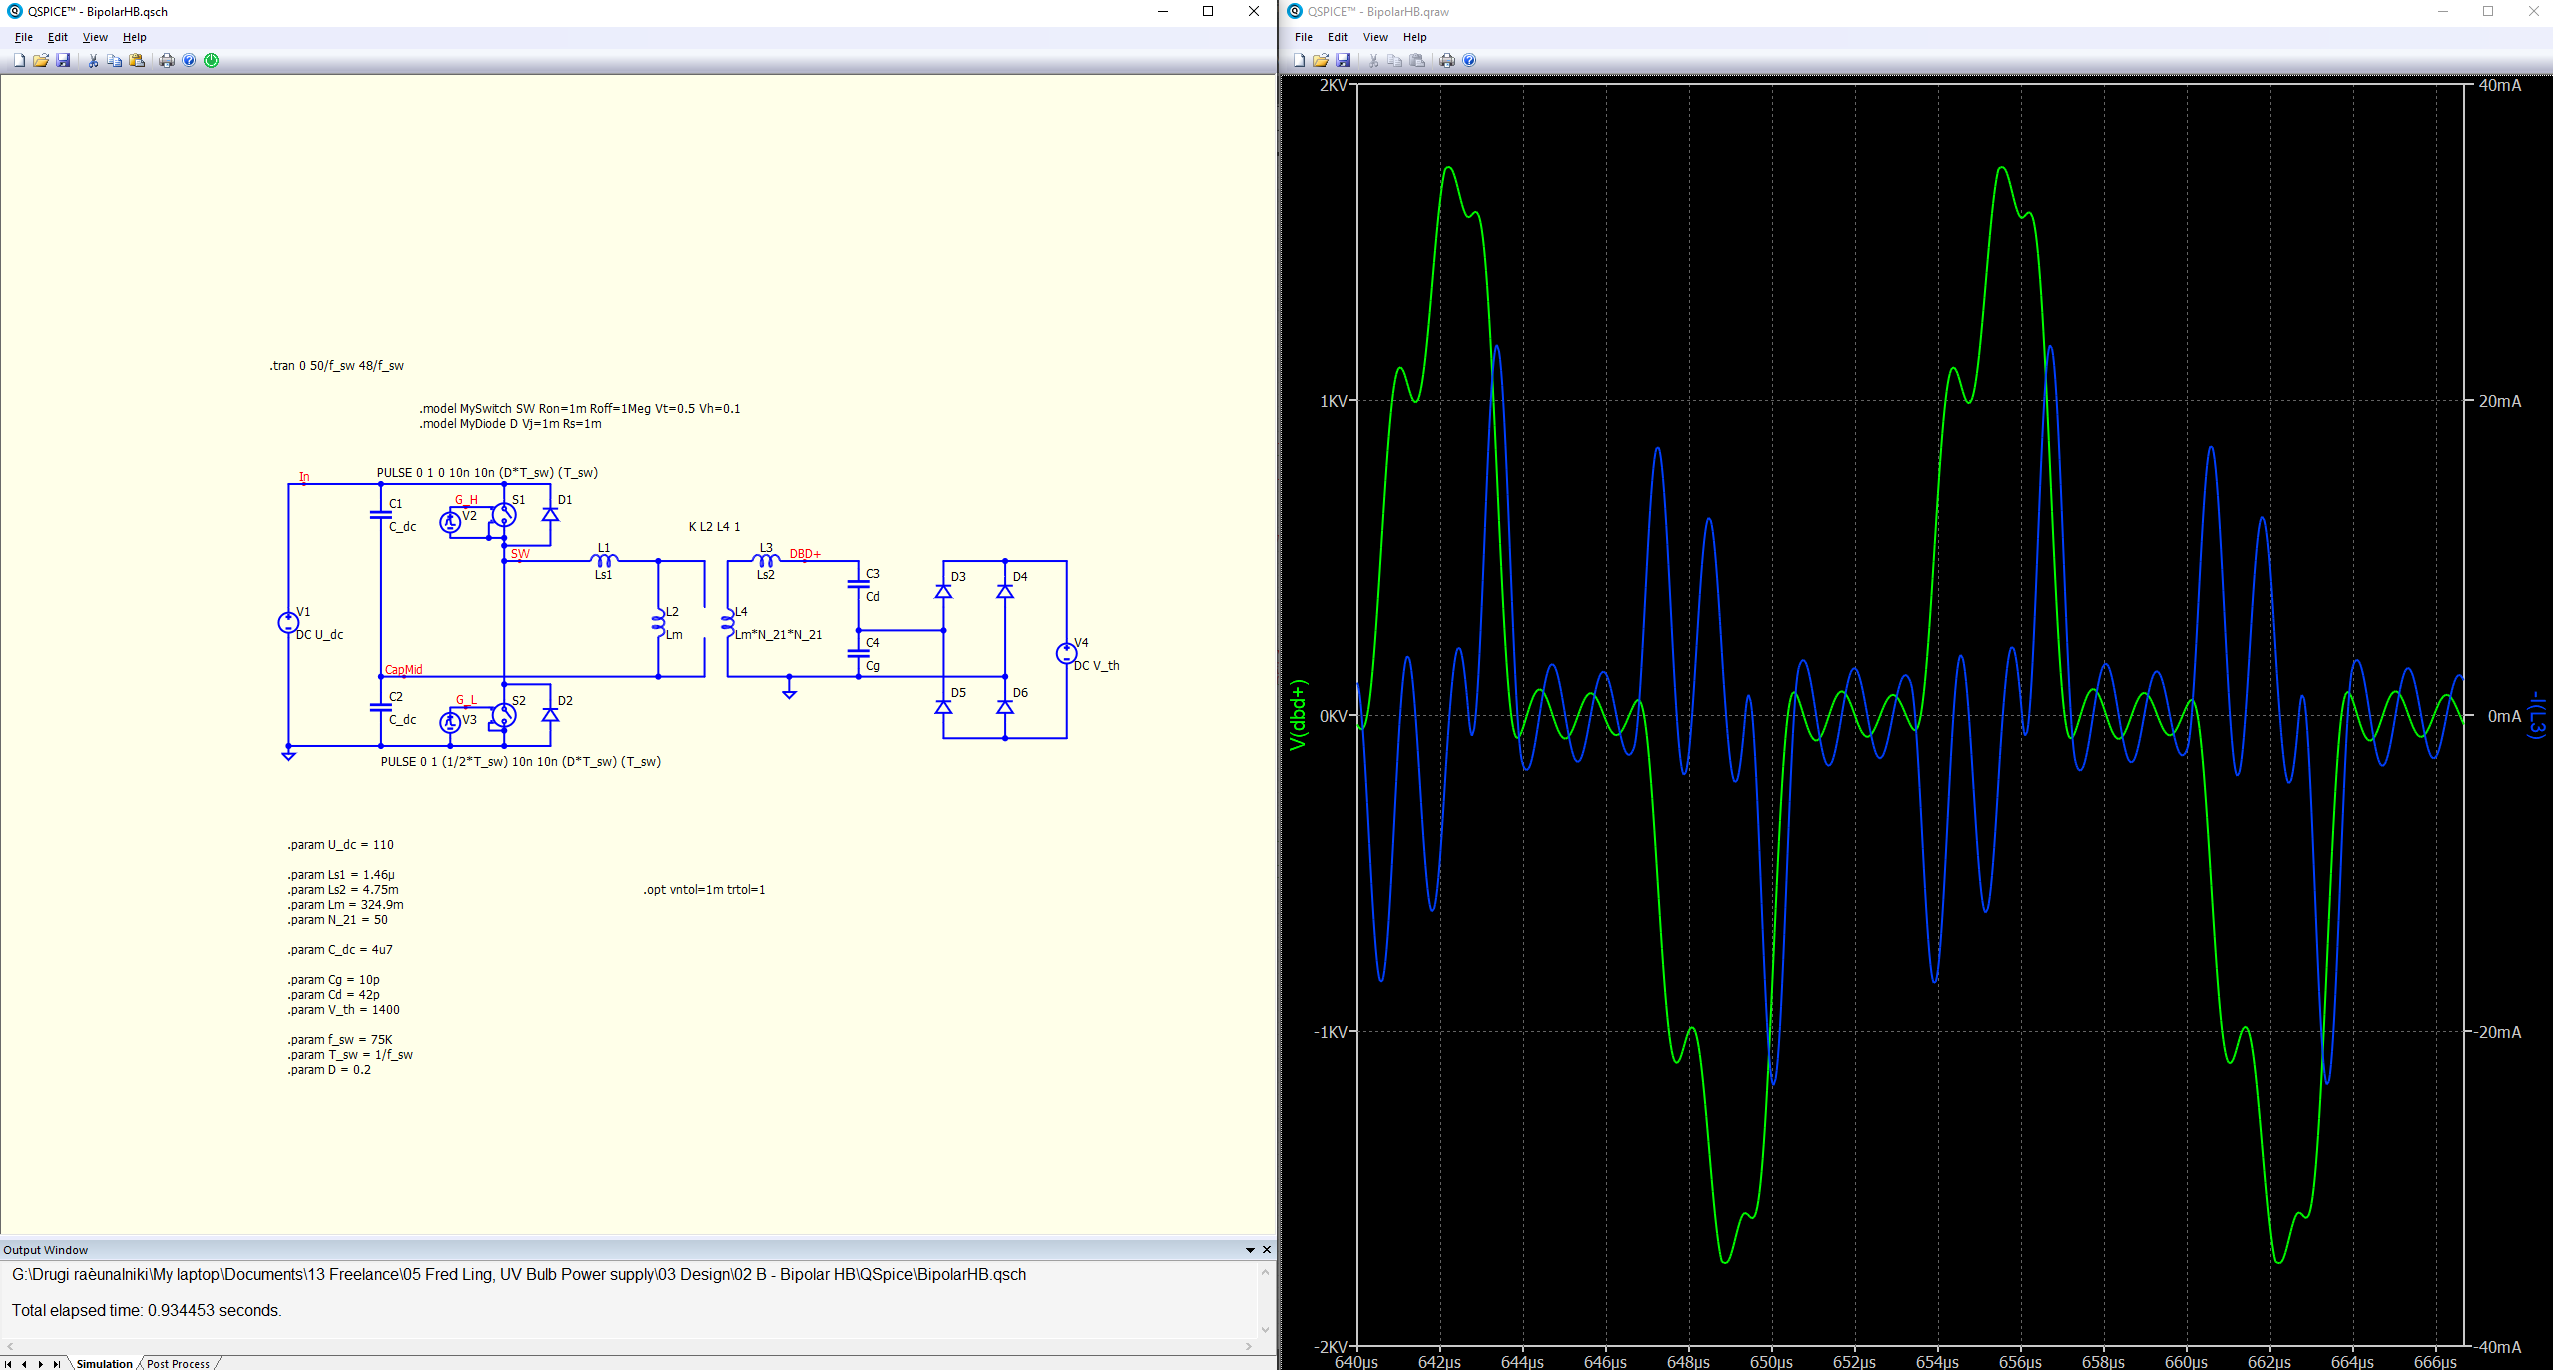Run simulation with green power icon
Screen dimensions: 2553x1370
click(x=212, y=61)
